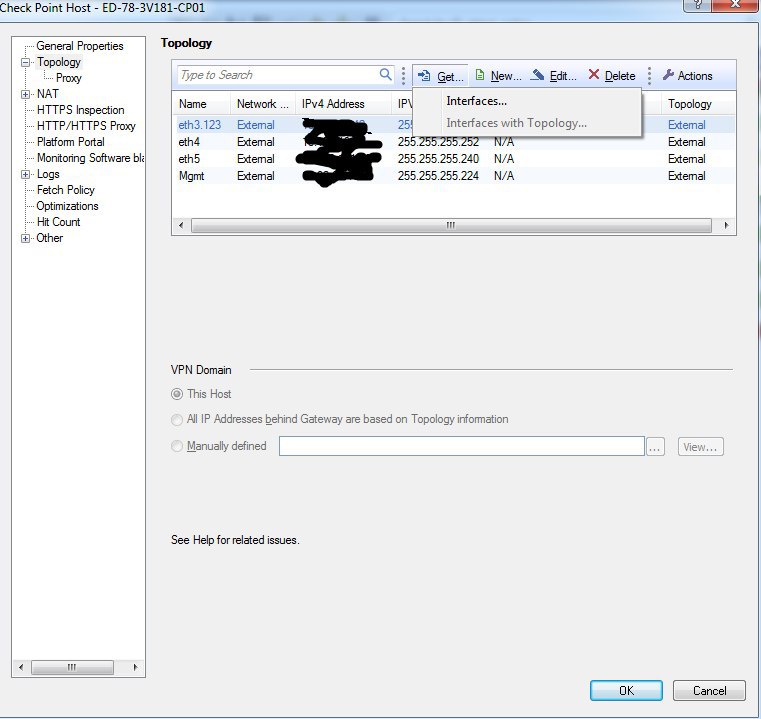Collapse the Topology tree node
The width and height of the screenshot is (761, 719).
(x=25, y=63)
